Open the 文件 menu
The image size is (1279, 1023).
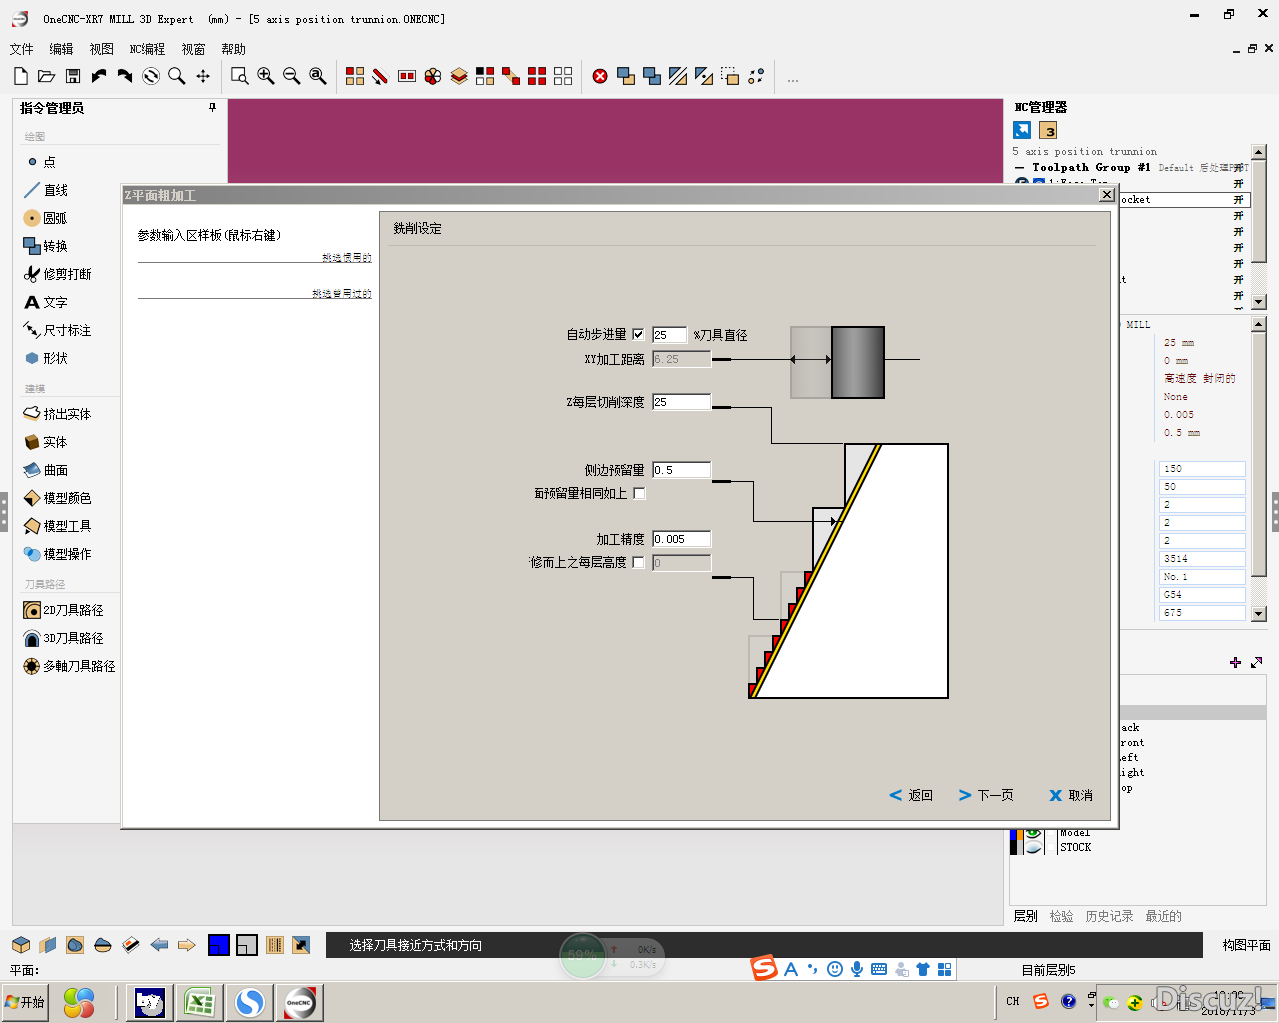point(21,49)
